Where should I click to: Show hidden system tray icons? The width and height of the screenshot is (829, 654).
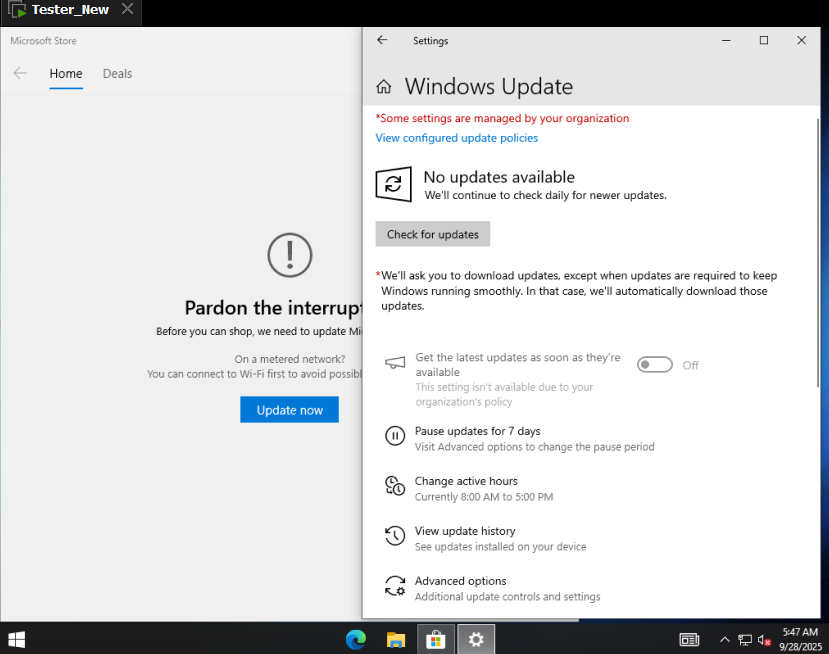click(725, 640)
